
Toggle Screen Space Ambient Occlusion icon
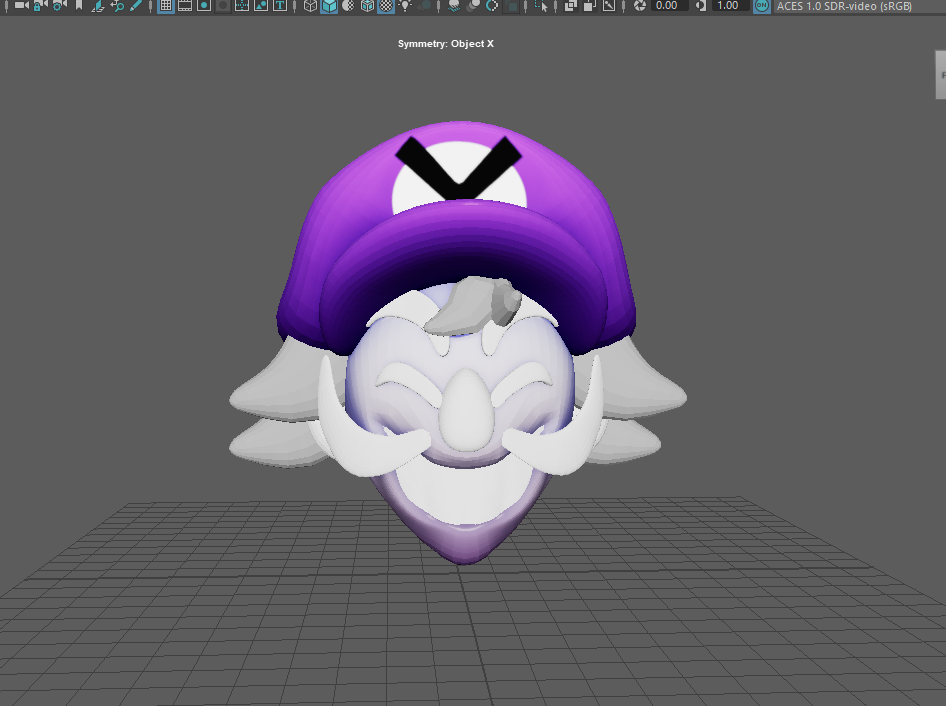[454, 5]
